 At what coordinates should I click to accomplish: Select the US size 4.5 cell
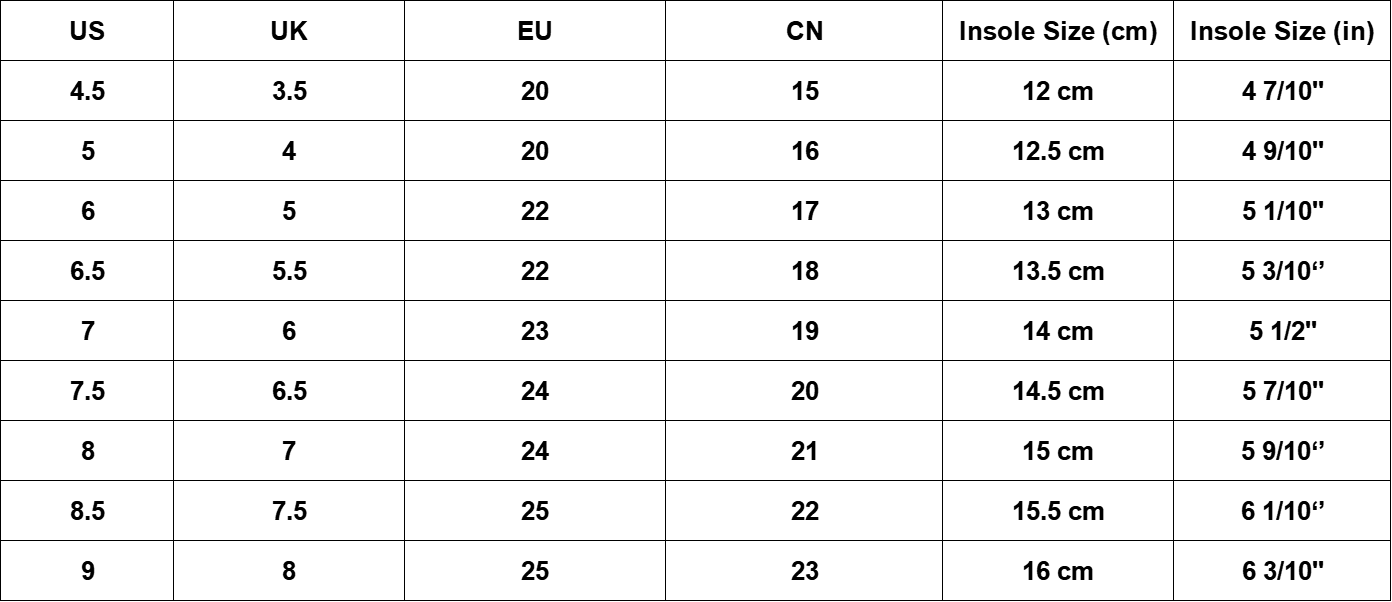(88, 91)
